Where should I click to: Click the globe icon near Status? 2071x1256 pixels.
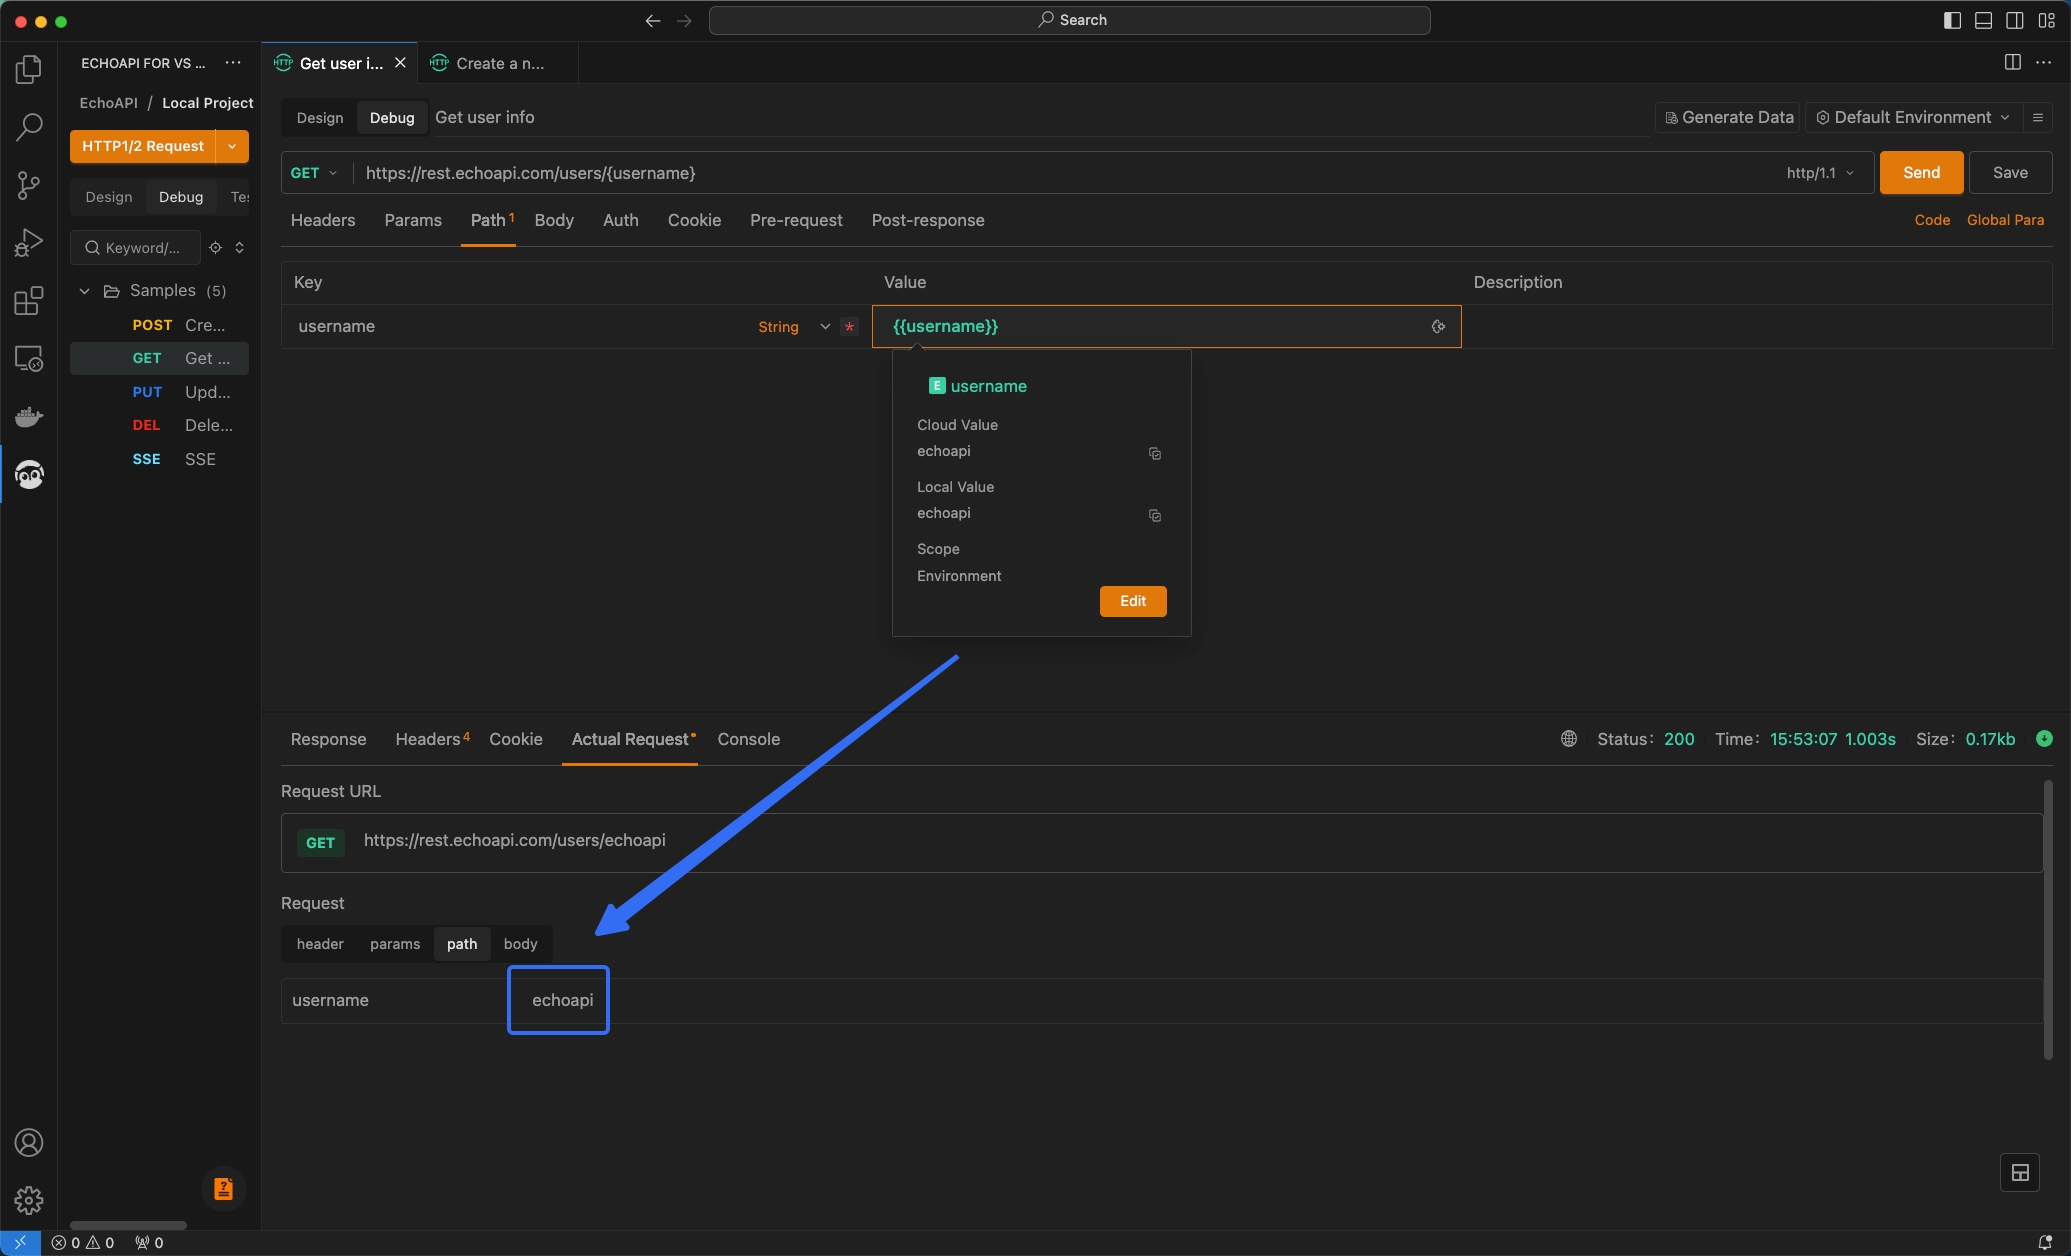[1569, 739]
